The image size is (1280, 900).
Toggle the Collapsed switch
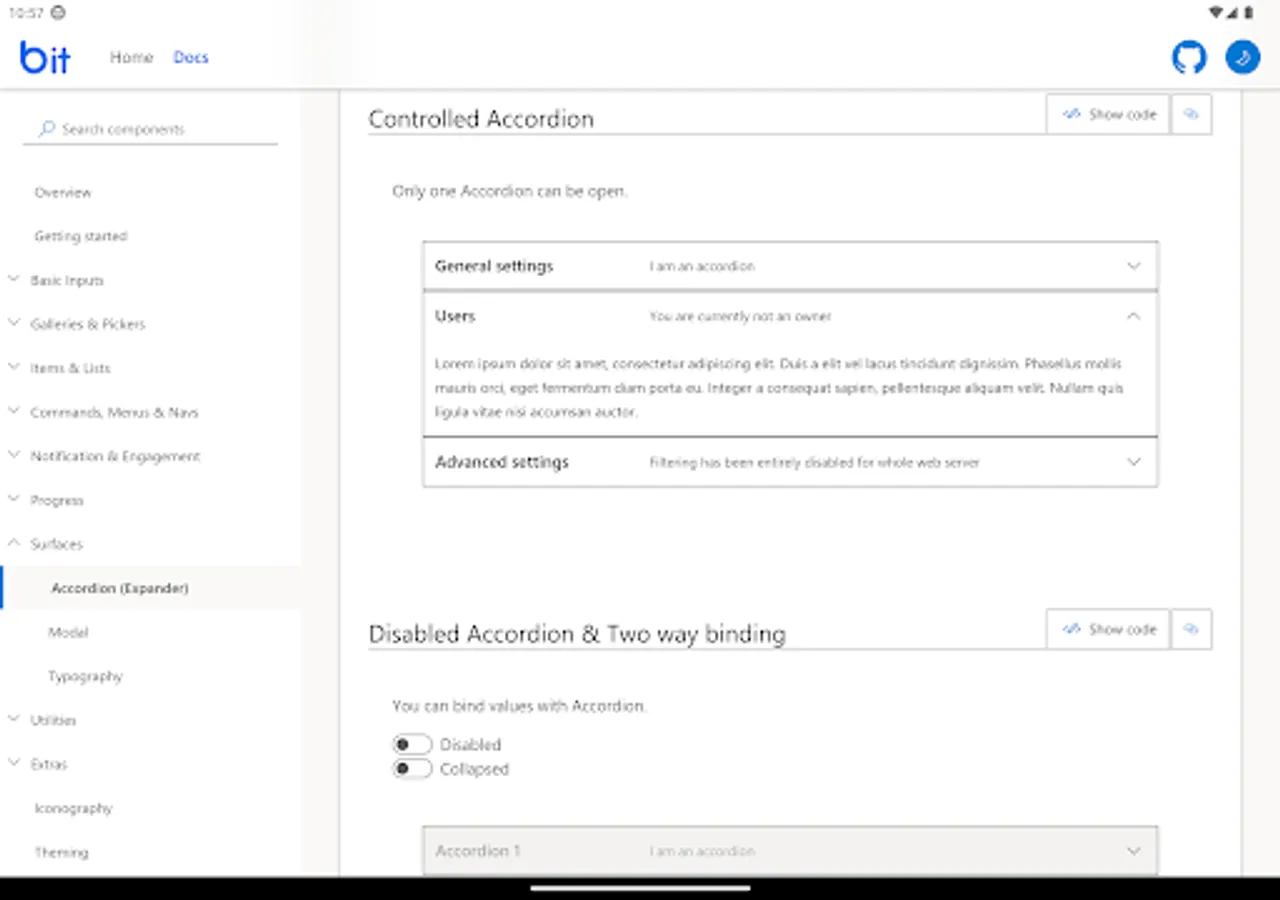tap(412, 768)
